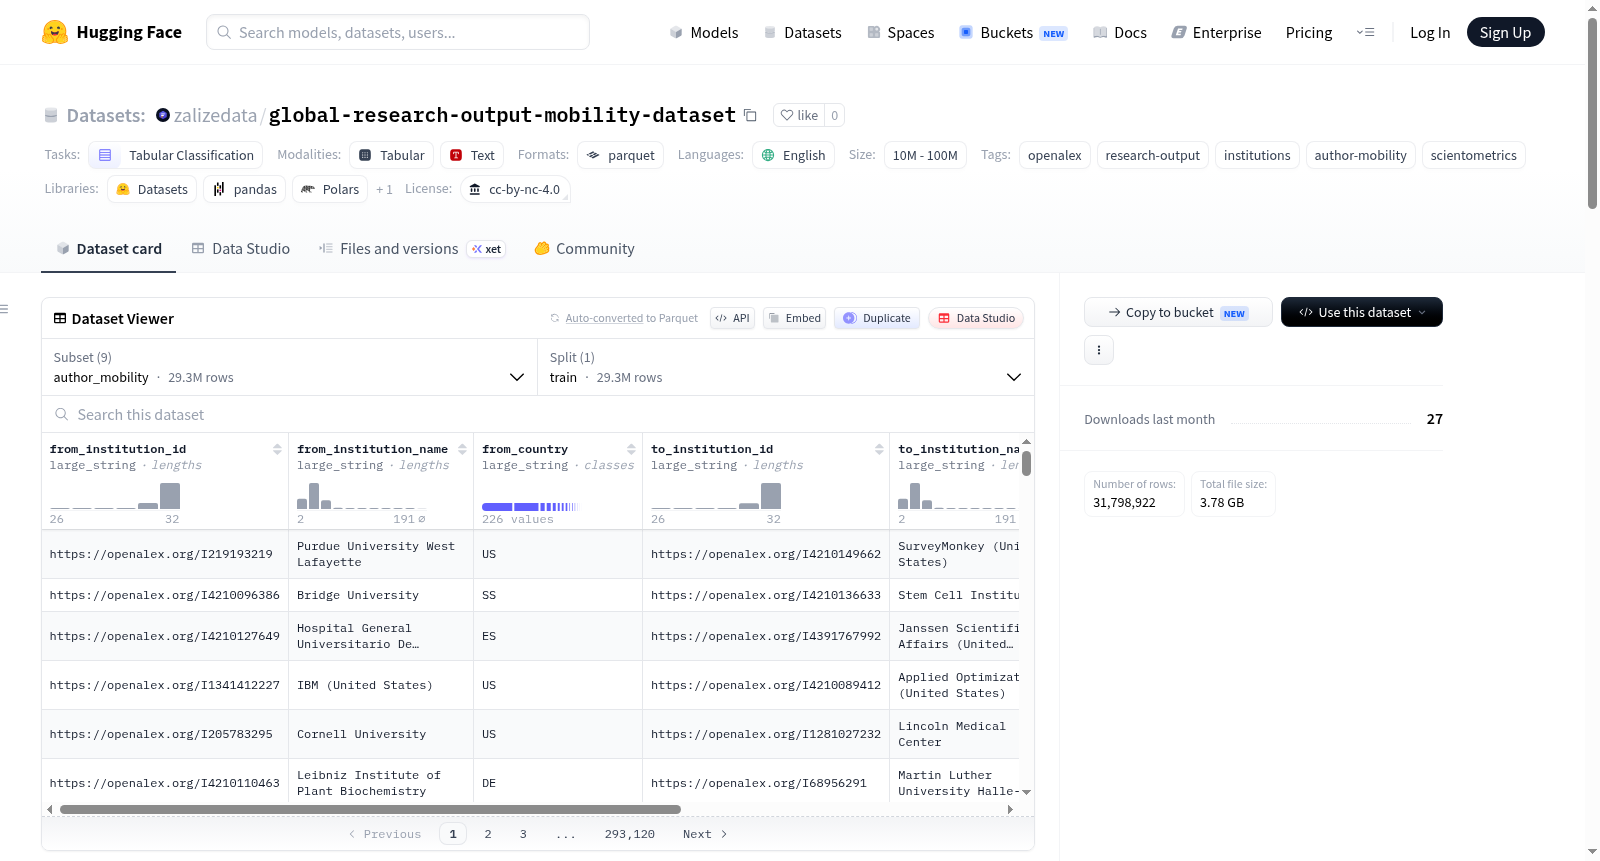Open Buckets in top navigation
Viewport: 1600px width, 861px height.
coord(1013,32)
